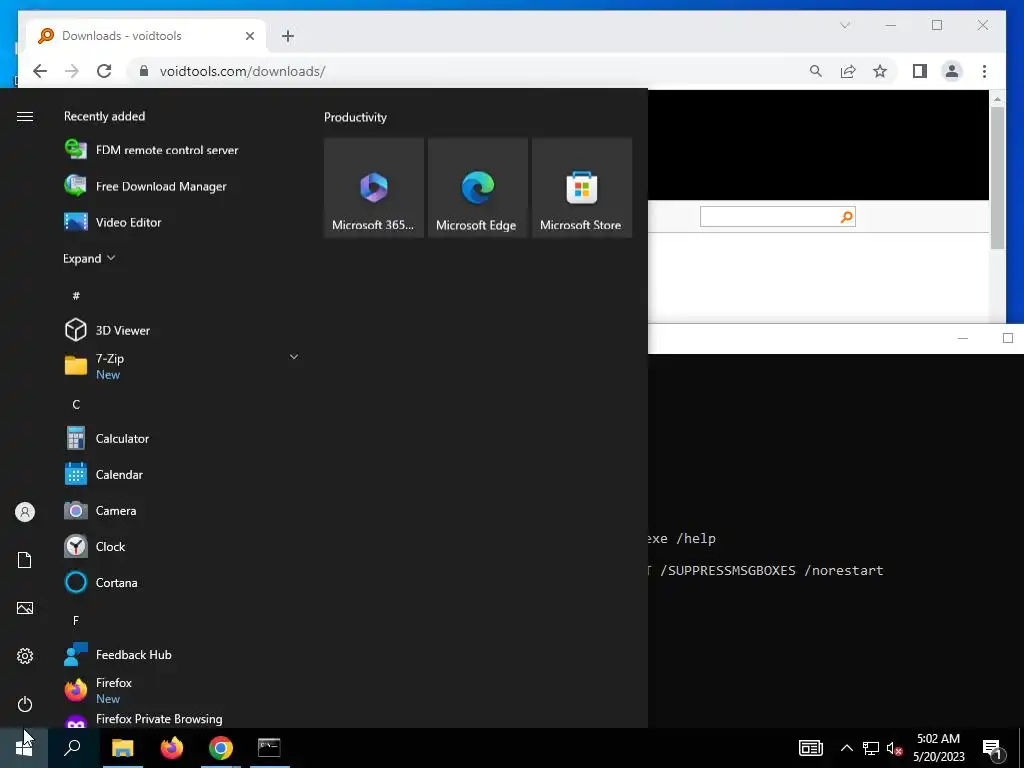The image size is (1024, 768).
Task: Open Settings gear in Start sidebar
Action: [25, 656]
